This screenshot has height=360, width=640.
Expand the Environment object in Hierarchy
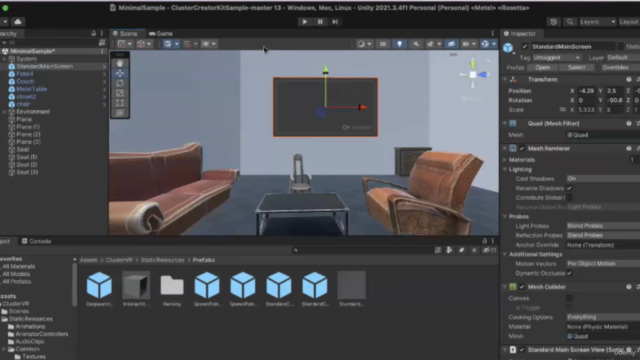4,112
